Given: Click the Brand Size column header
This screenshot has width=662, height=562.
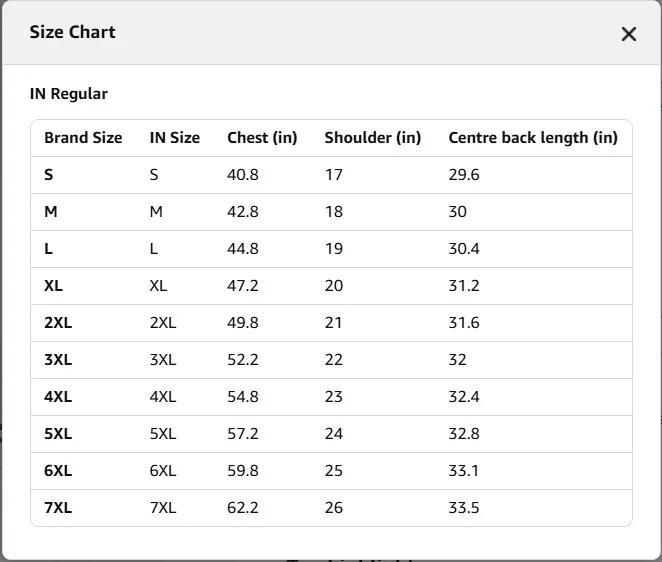Looking at the screenshot, I should [83, 138].
